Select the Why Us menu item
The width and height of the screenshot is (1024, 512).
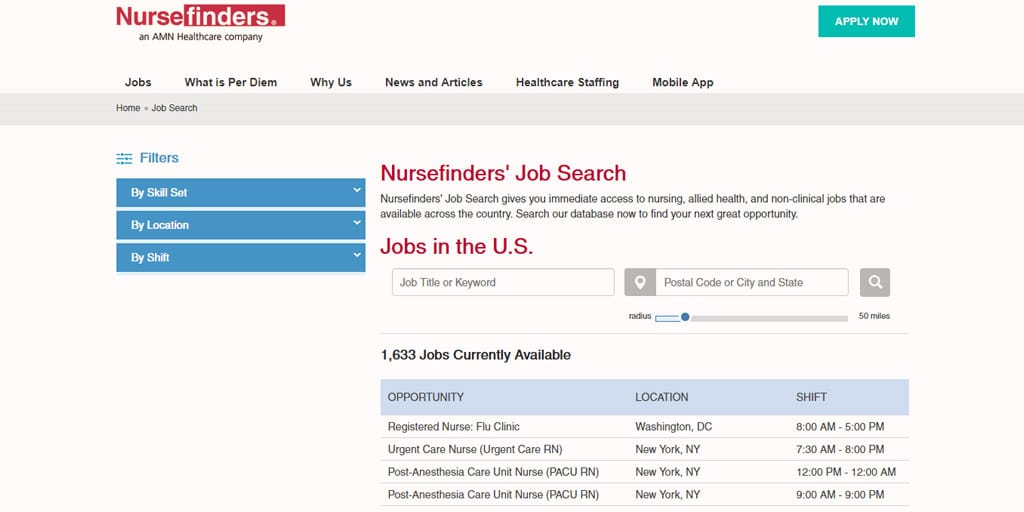(x=331, y=82)
